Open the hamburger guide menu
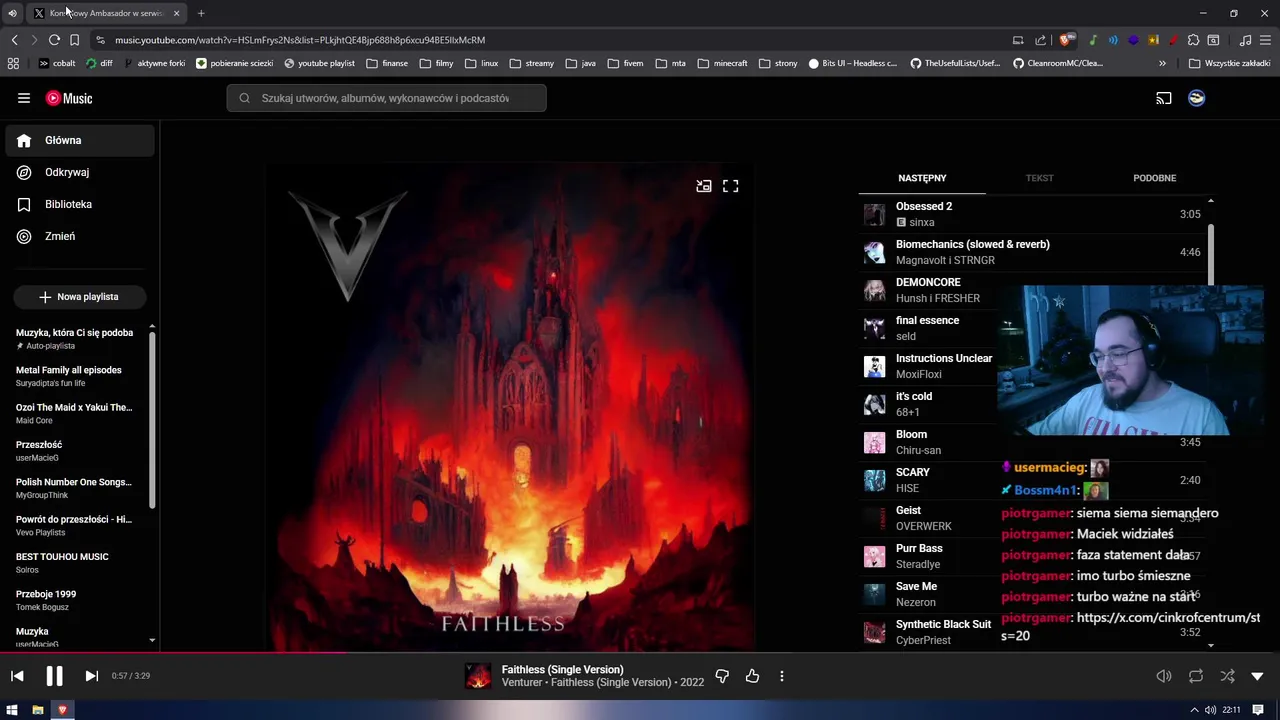 click(x=24, y=98)
